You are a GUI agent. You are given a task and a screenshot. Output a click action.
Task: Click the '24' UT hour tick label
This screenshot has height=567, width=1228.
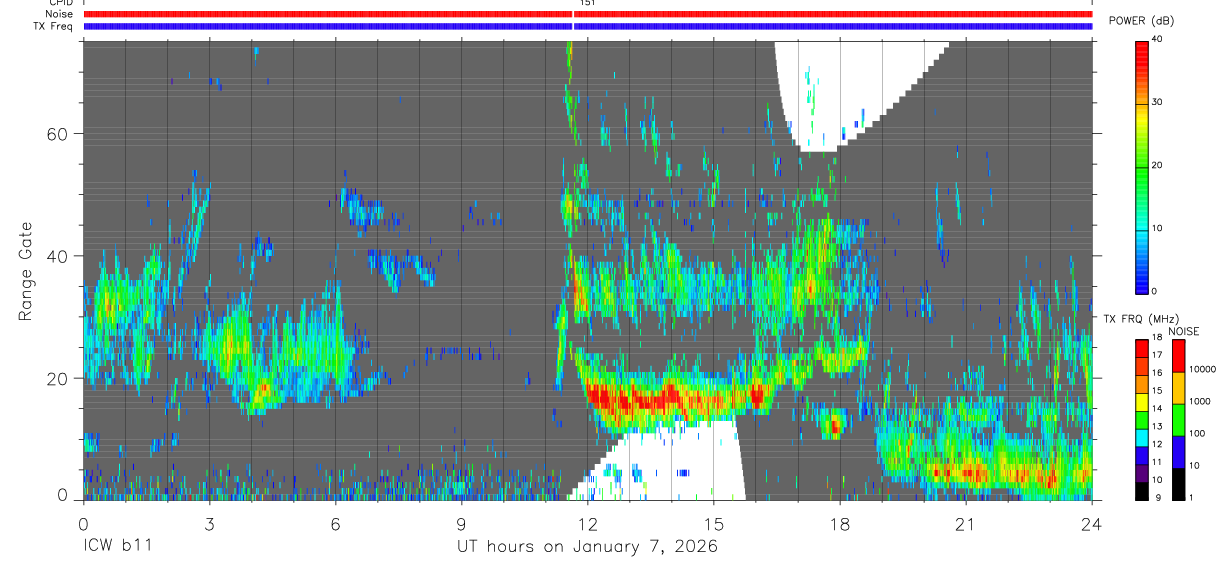[x=1092, y=523]
